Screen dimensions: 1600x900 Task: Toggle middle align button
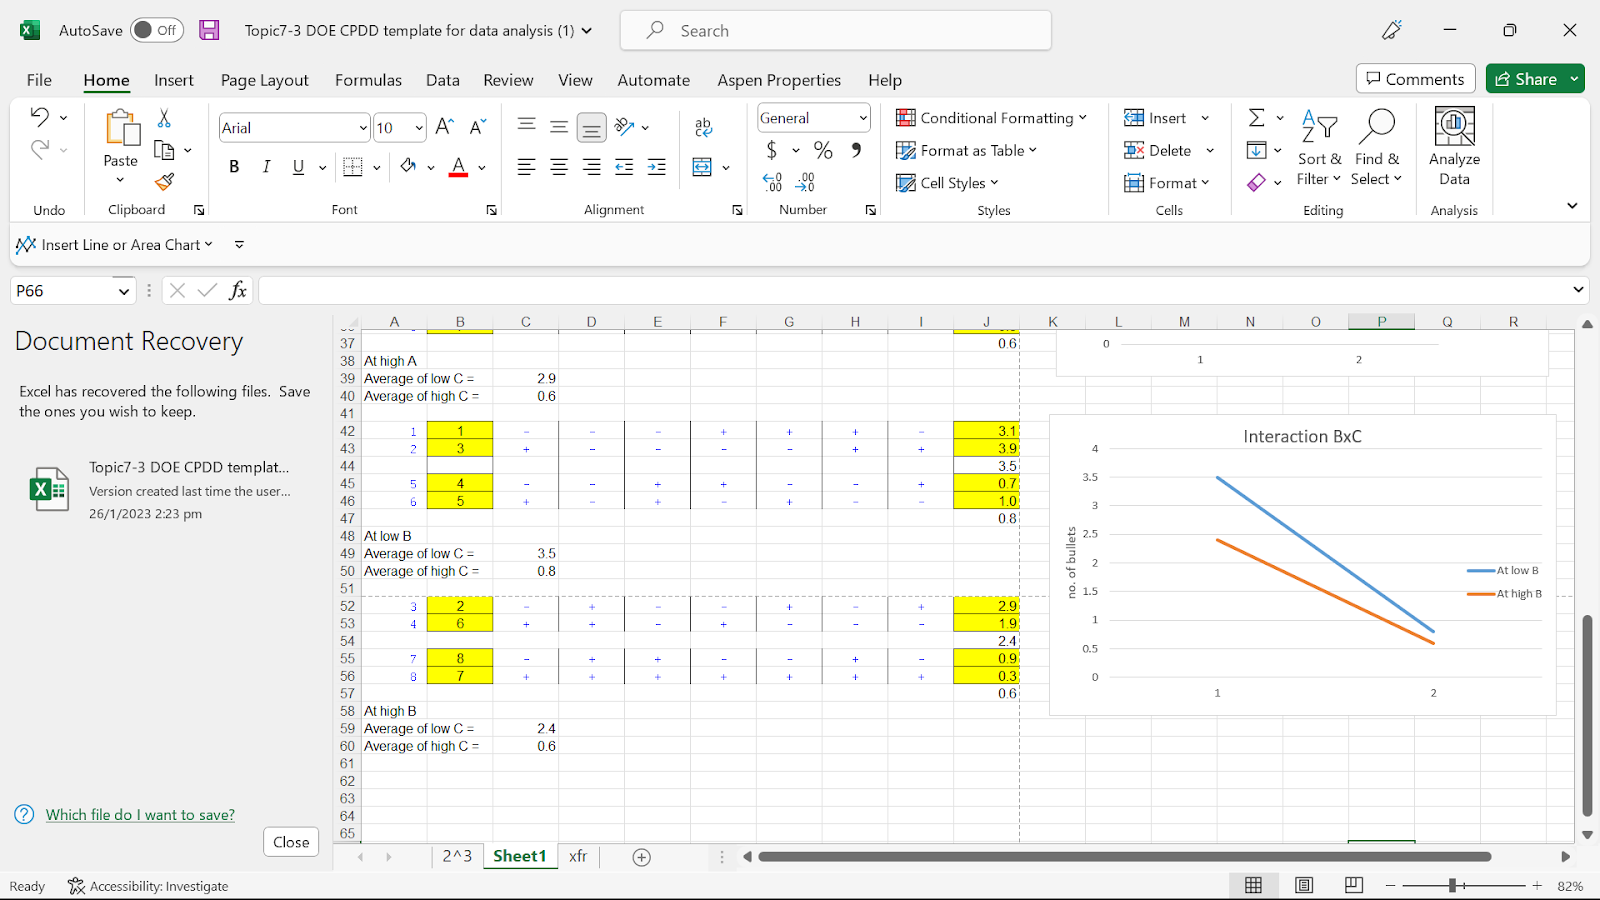point(559,127)
